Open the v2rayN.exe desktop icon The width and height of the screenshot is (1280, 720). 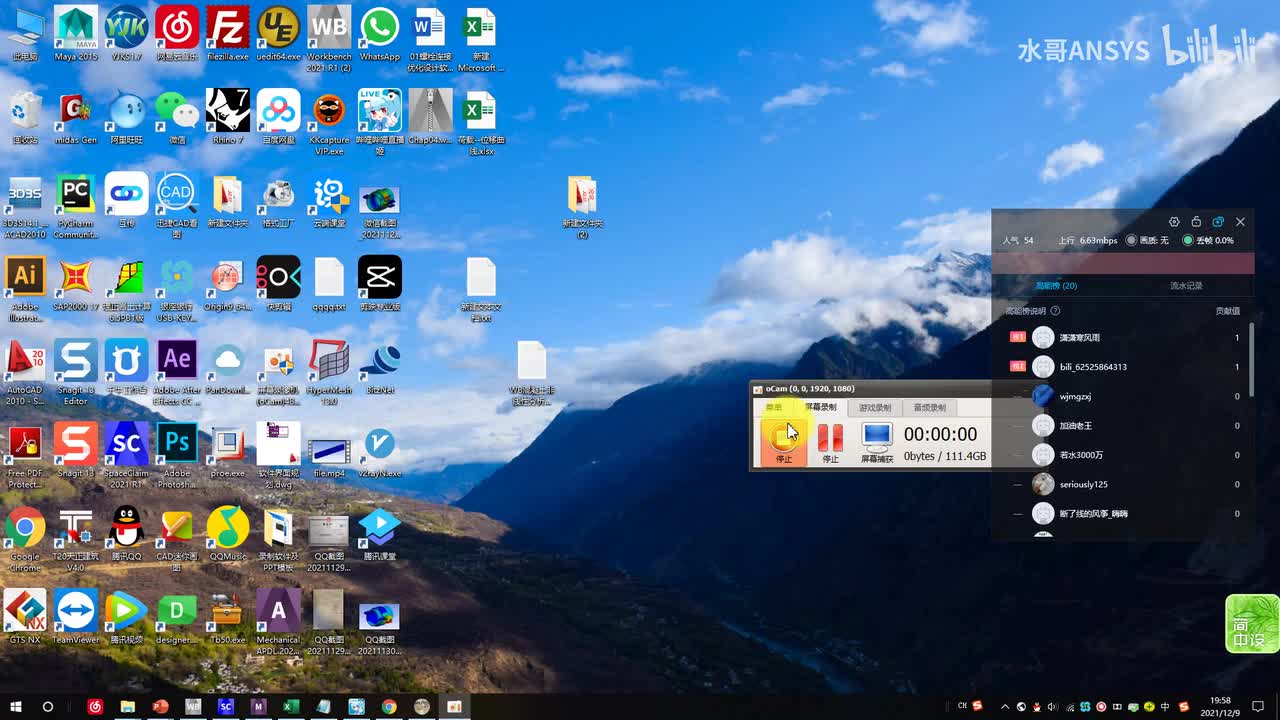click(x=380, y=450)
